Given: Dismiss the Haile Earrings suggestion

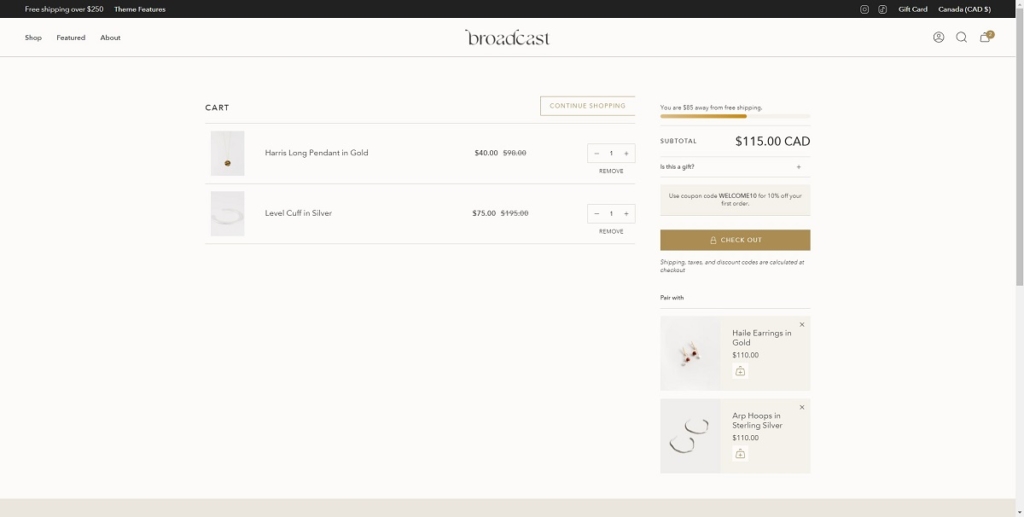Looking at the screenshot, I should point(802,324).
